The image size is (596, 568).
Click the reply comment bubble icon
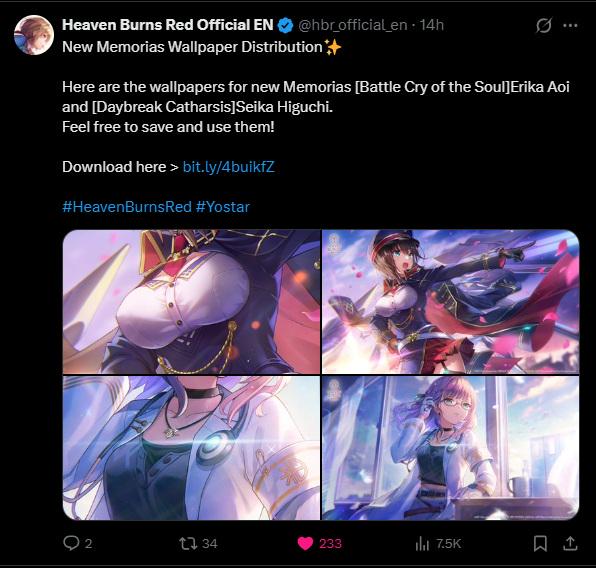point(71,543)
